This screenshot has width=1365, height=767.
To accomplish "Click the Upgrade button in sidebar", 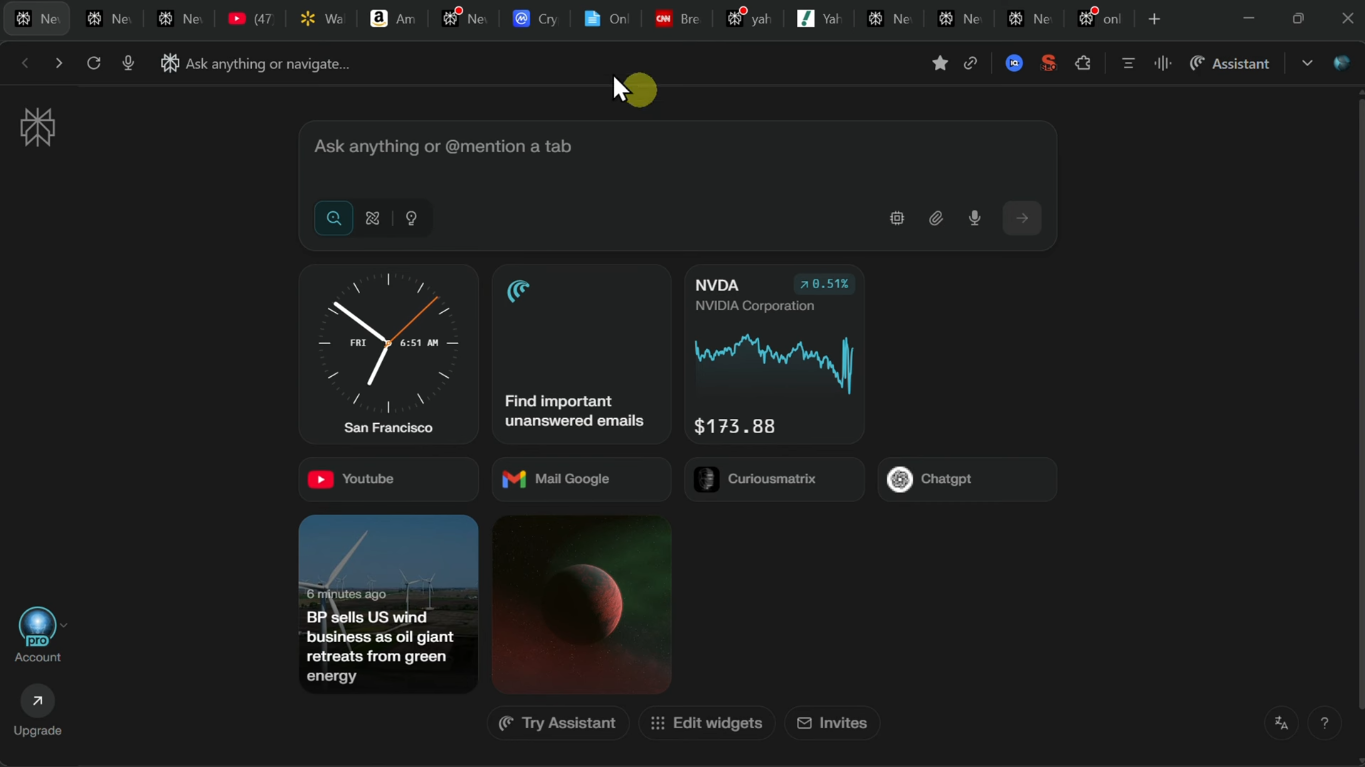I will (x=37, y=711).
